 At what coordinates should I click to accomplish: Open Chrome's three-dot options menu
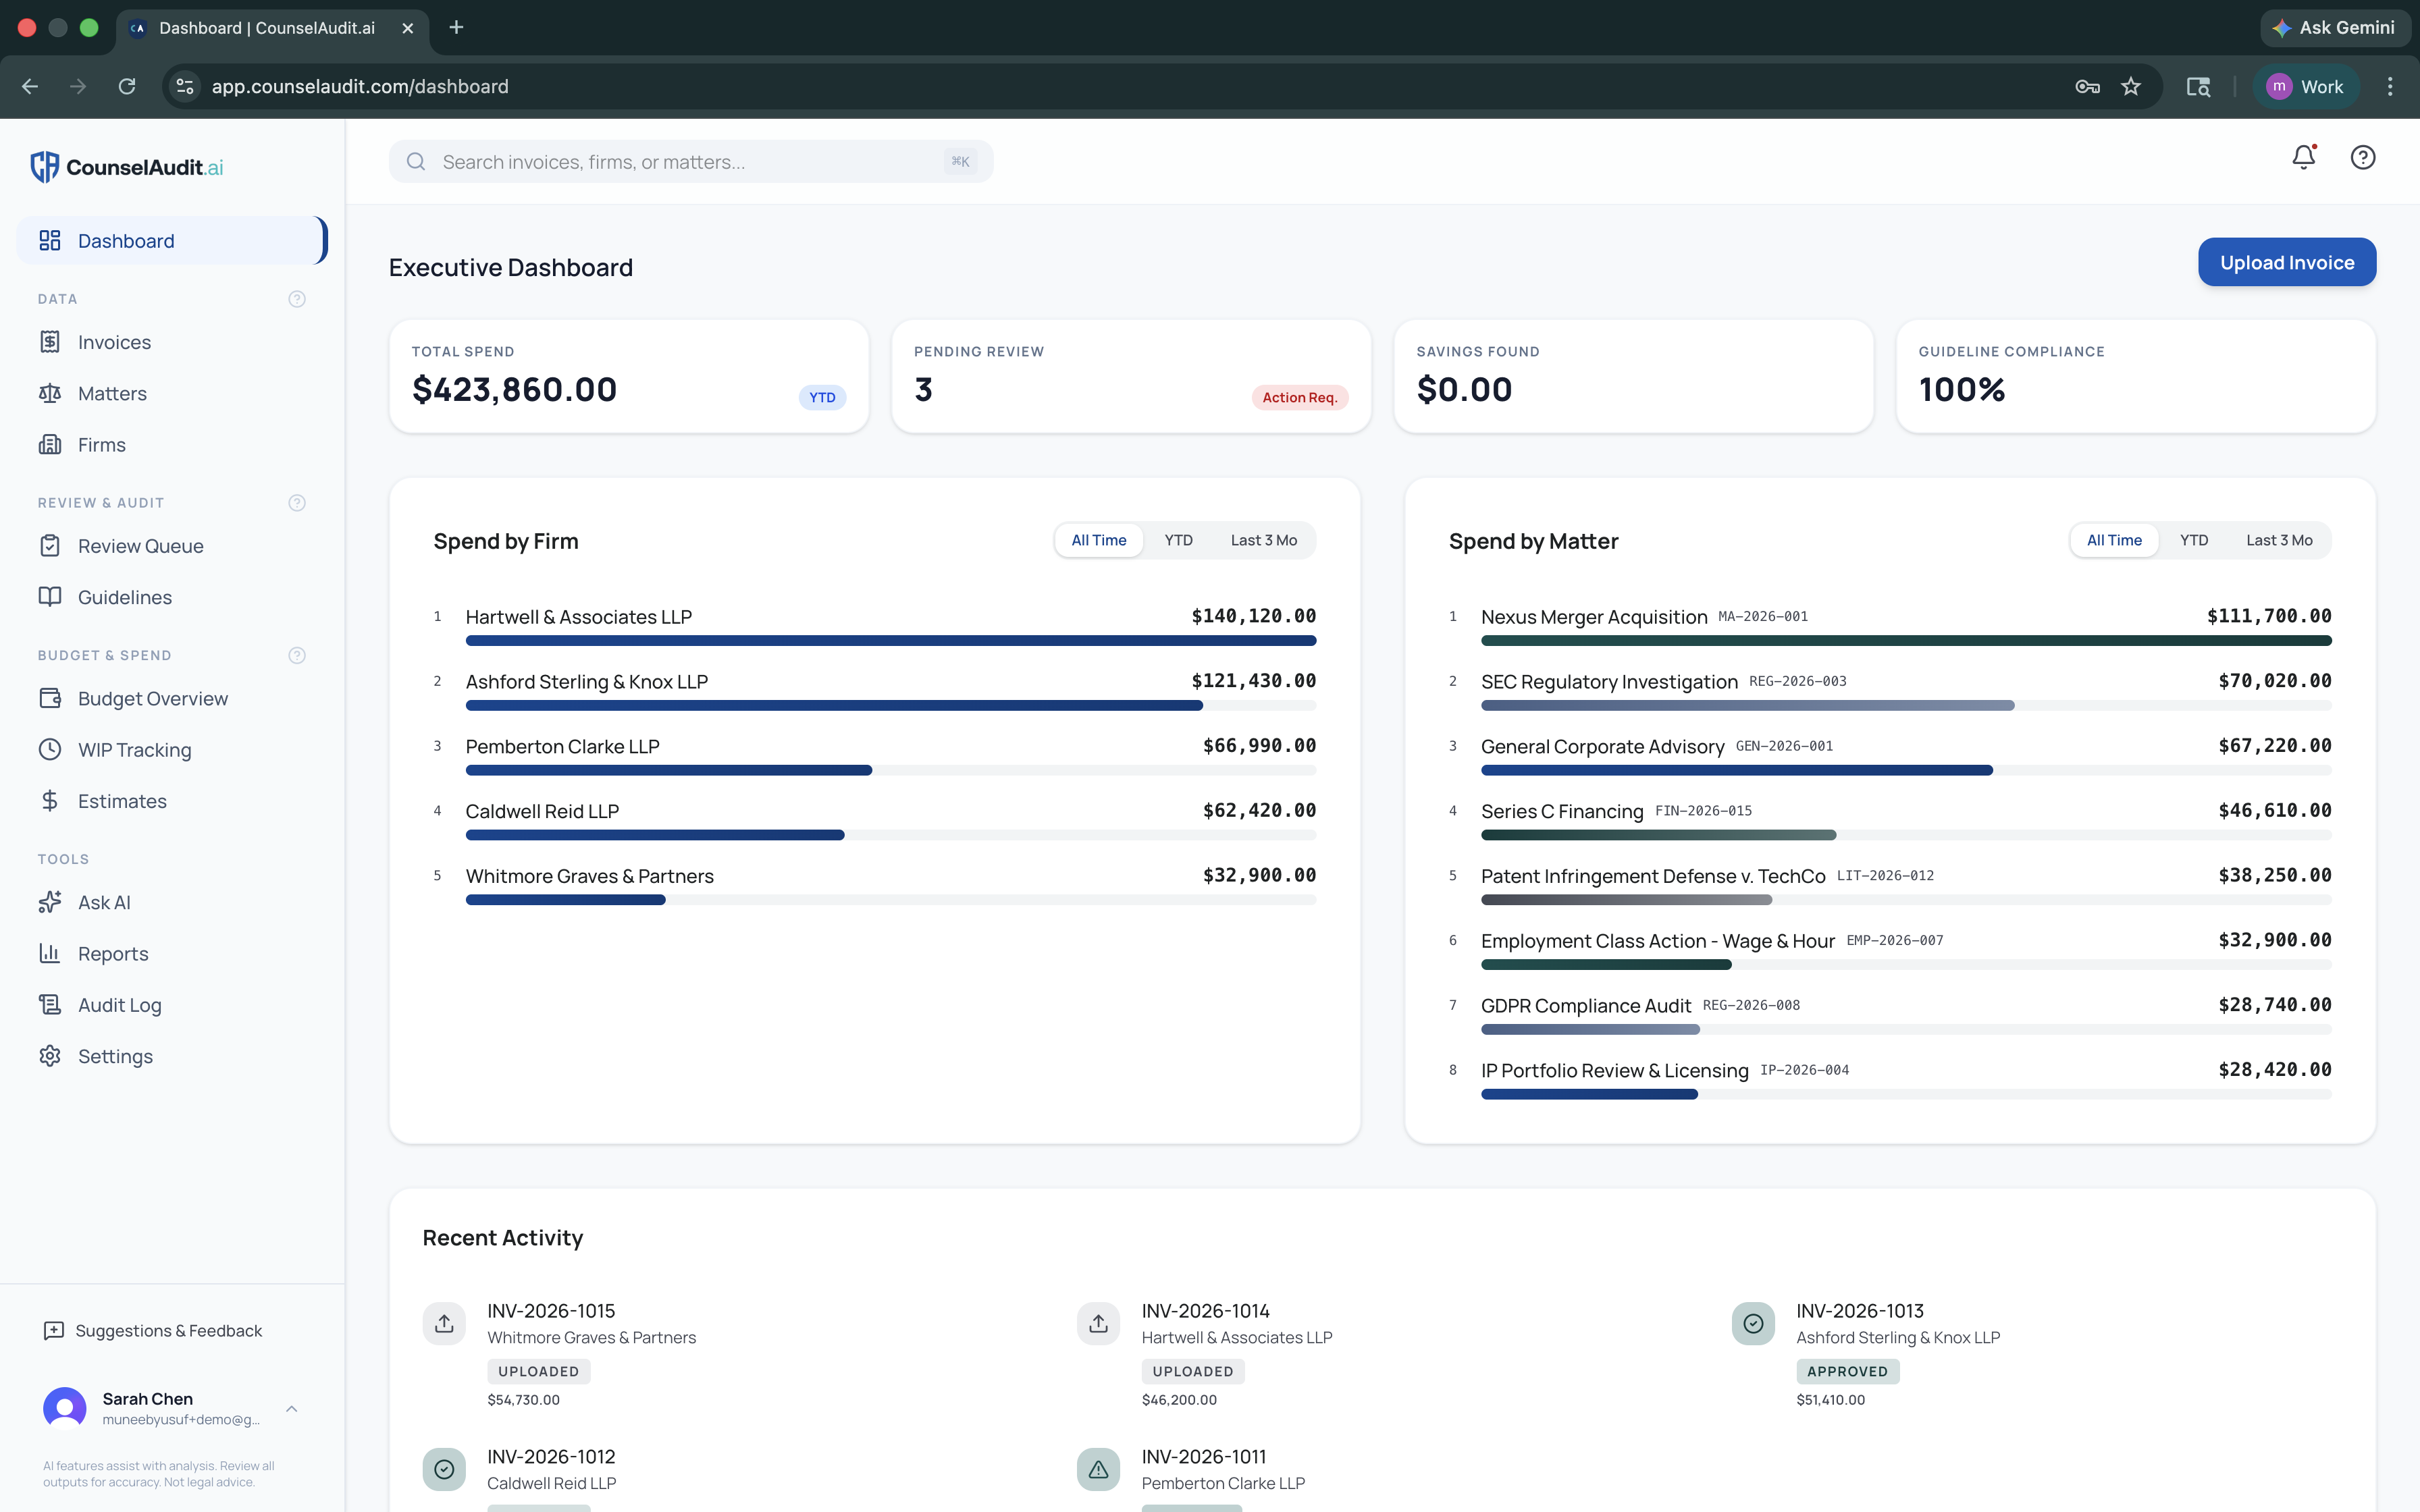pyautogui.click(x=2390, y=86)
